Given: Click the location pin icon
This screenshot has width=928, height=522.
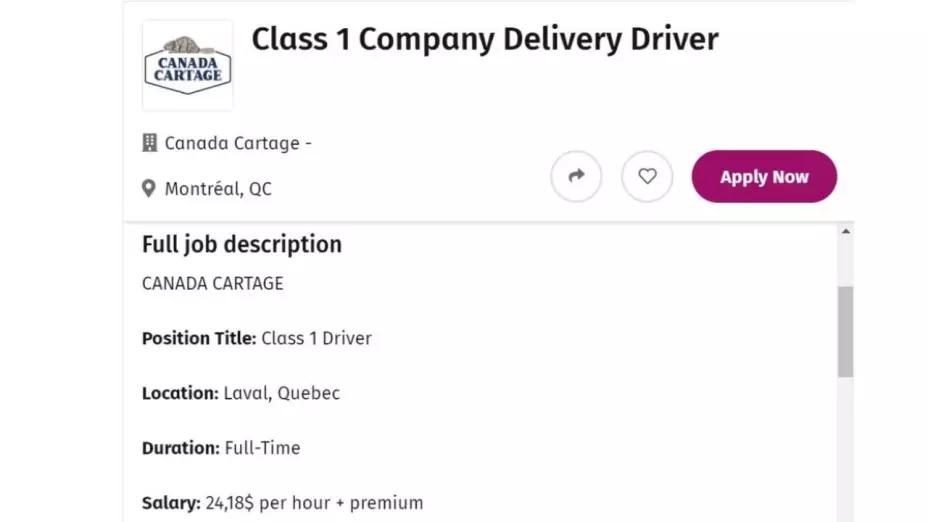Looking at the screenshot, I should click(149, 188).
